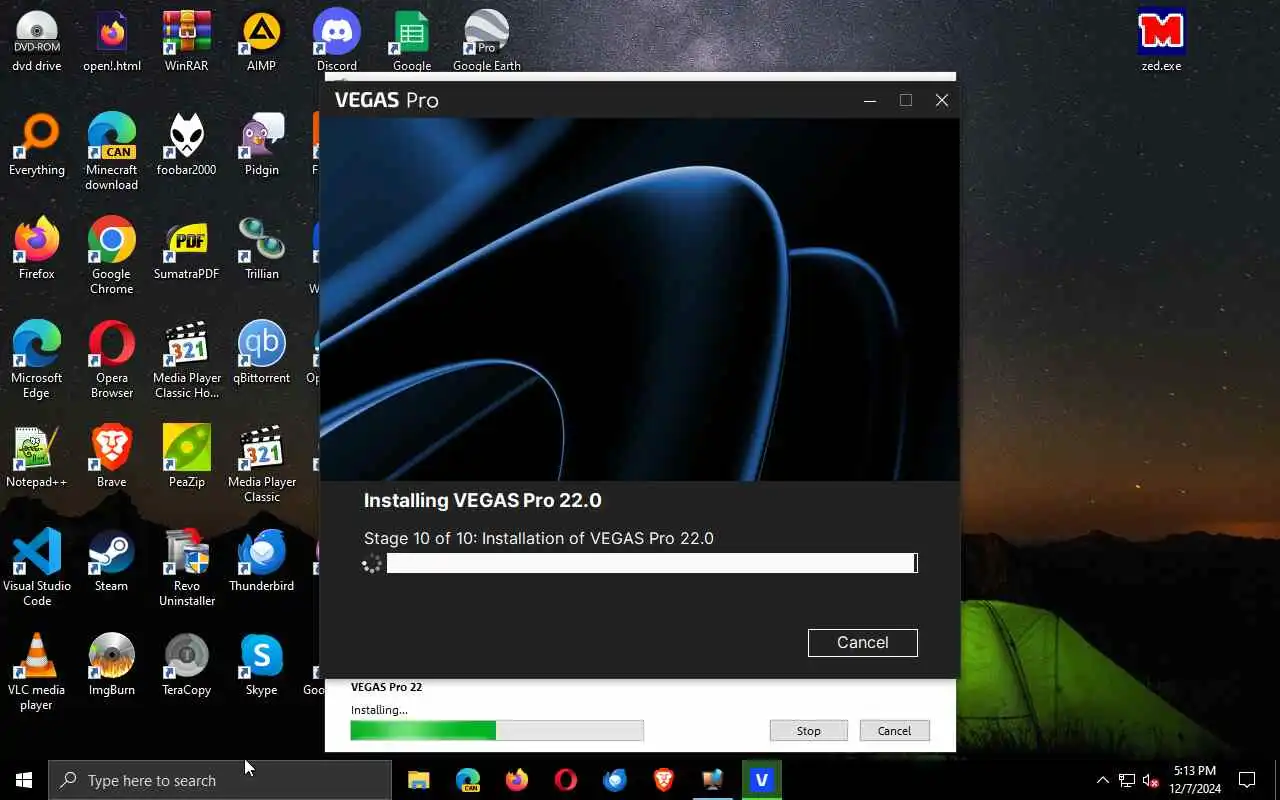Click the Installing VEGAS Pro 22.0 heading
1280x800 pixels.
click(482, 500)
